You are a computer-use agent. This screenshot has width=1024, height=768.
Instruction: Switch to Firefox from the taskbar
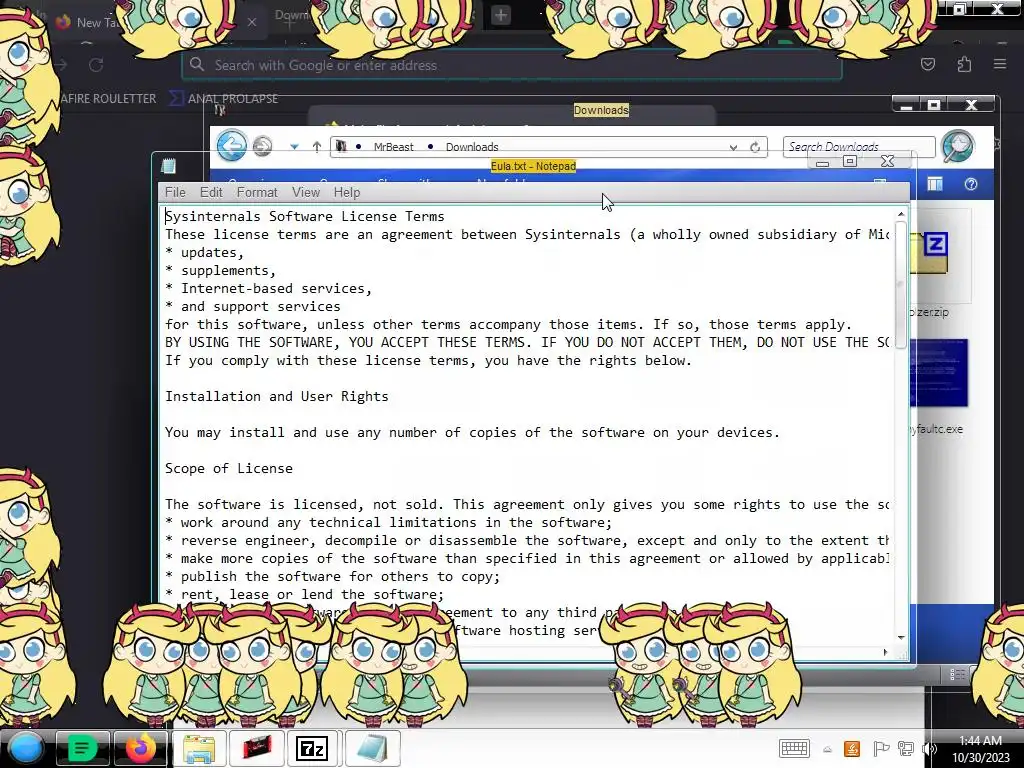(x=140, y=748)
